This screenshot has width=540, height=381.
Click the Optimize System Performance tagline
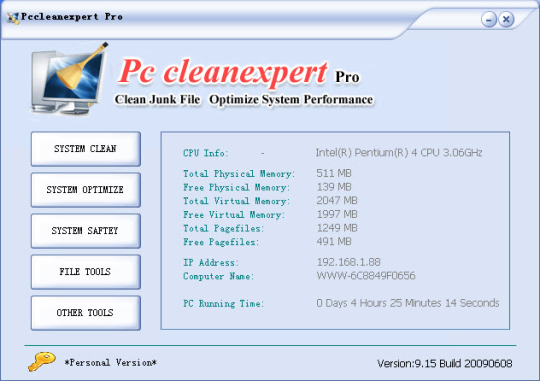[x=291, y=100]
